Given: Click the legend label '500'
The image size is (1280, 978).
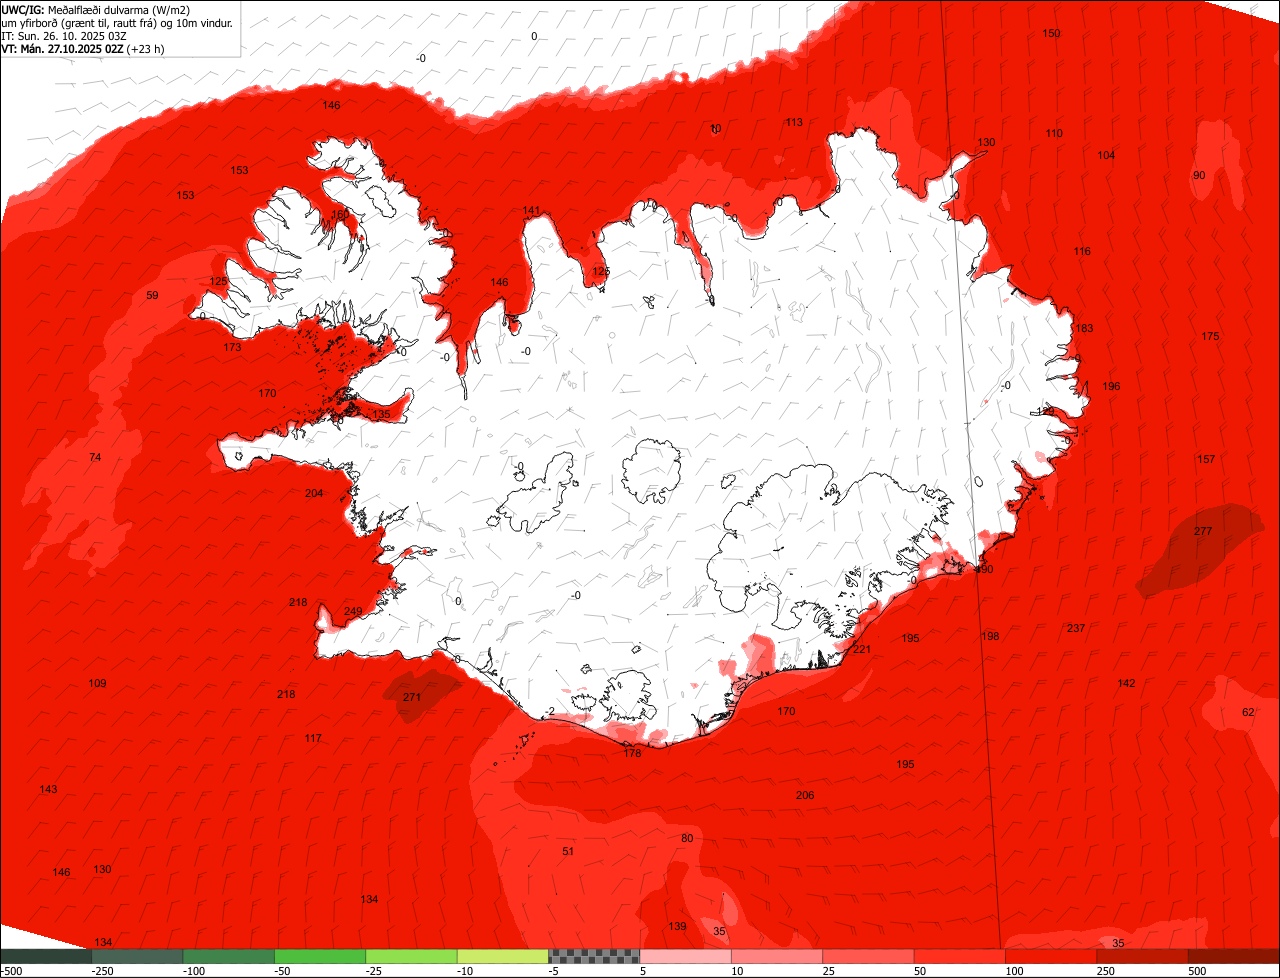Looking at the screenshot, I should (x=1197, y=971).
